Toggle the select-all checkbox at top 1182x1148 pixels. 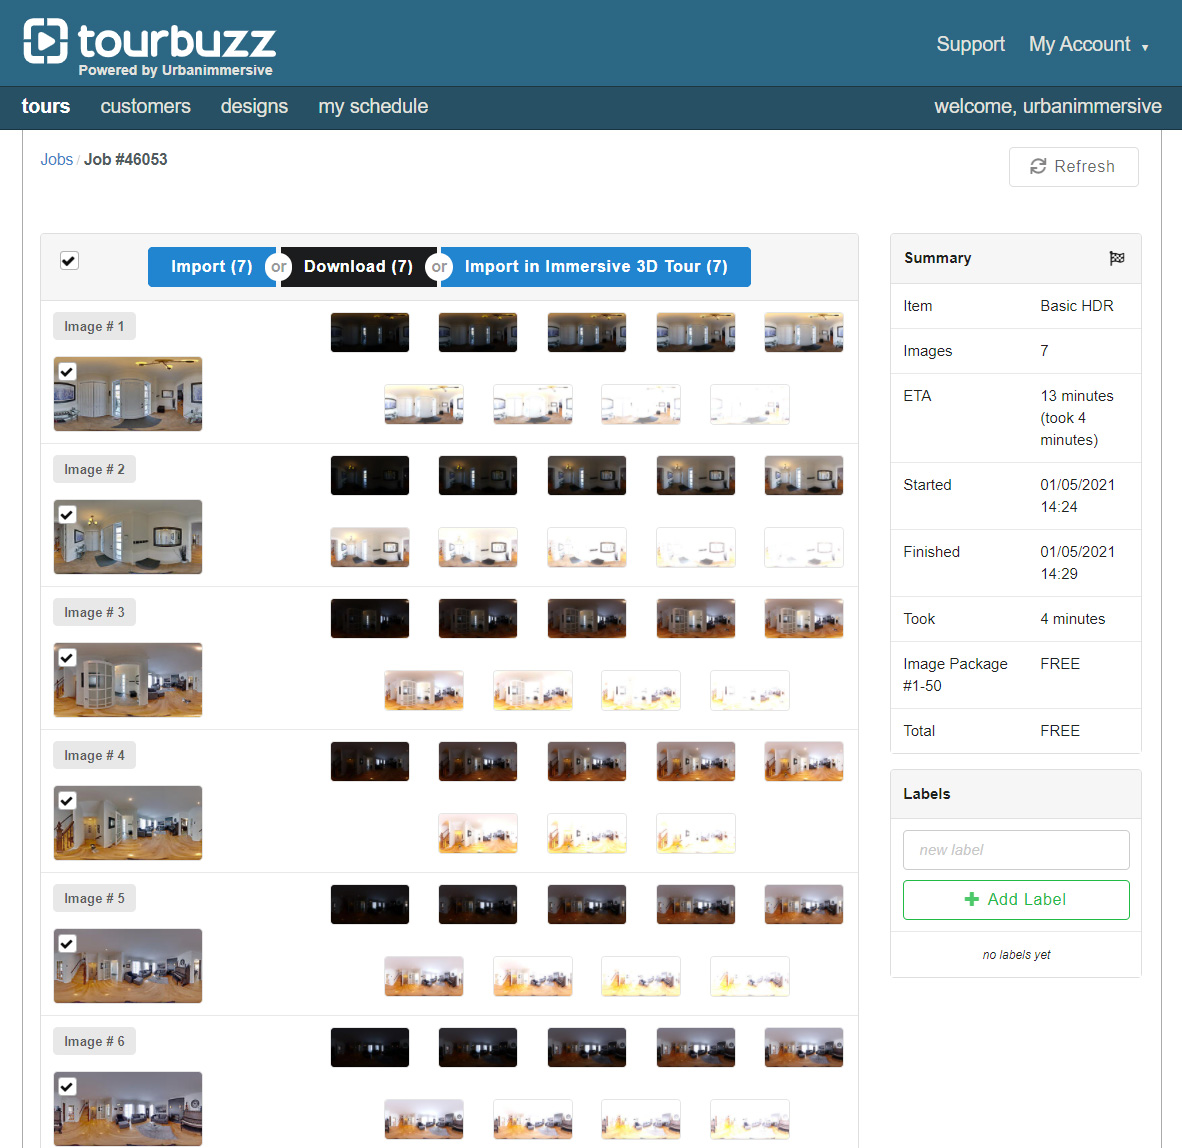[69, 261]
